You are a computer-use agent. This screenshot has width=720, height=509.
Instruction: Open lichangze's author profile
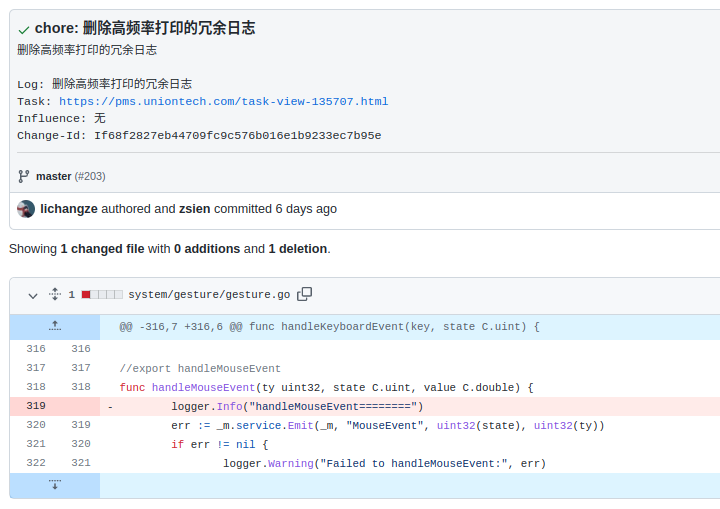click(68, 209)
